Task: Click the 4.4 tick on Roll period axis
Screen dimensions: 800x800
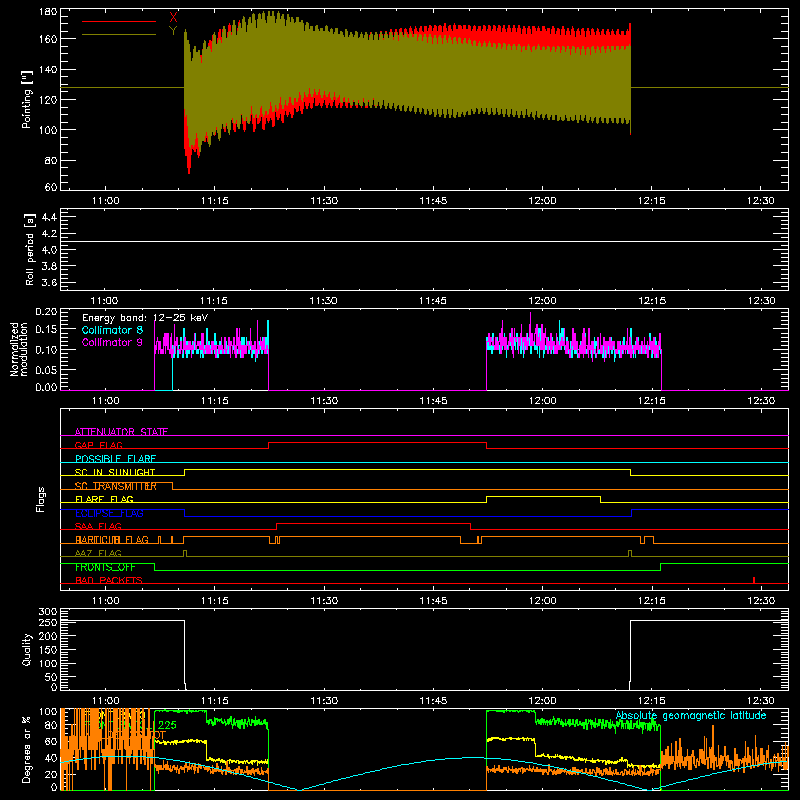Action: click(49, 217)
